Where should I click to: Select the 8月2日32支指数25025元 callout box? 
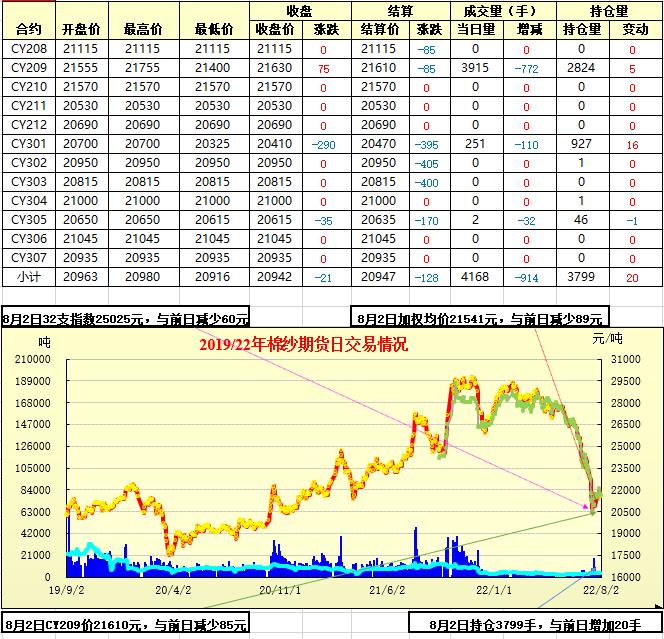pos(126,319)
